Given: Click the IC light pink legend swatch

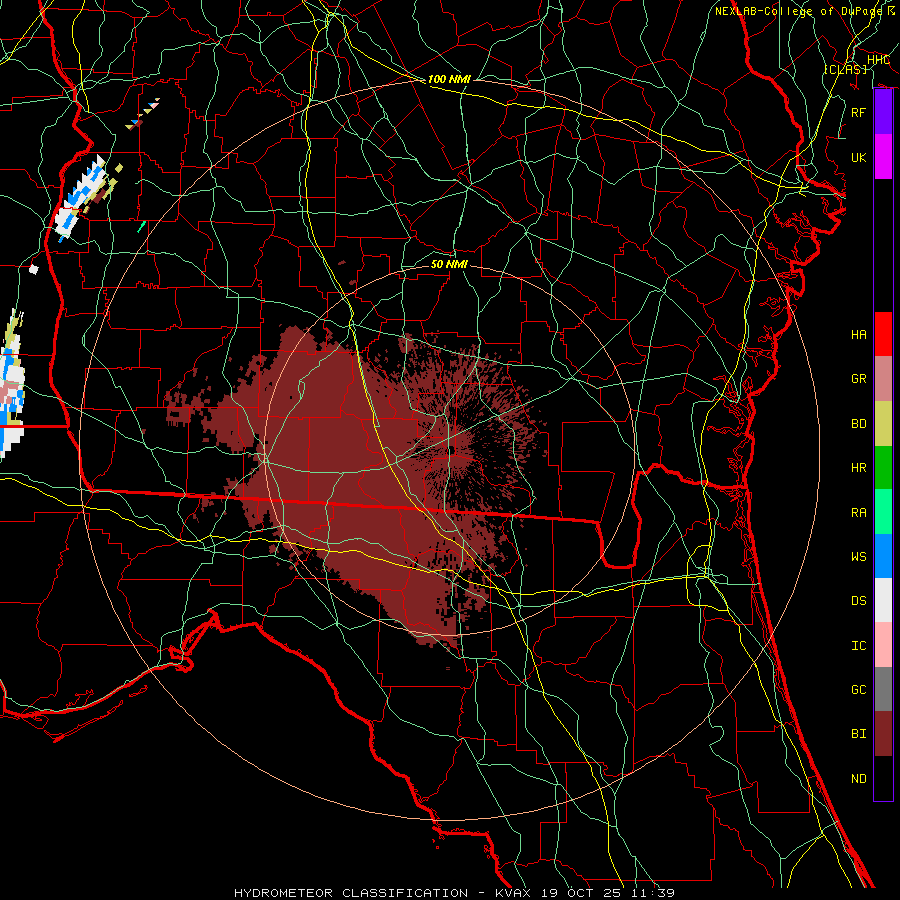Looking at the screenshot, I should tap(883, 645).
